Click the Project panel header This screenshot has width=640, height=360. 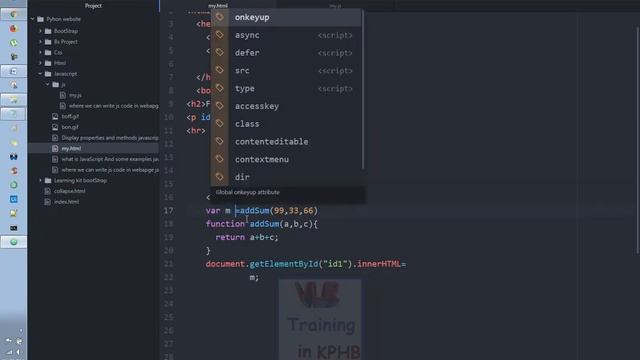(93, 6)
